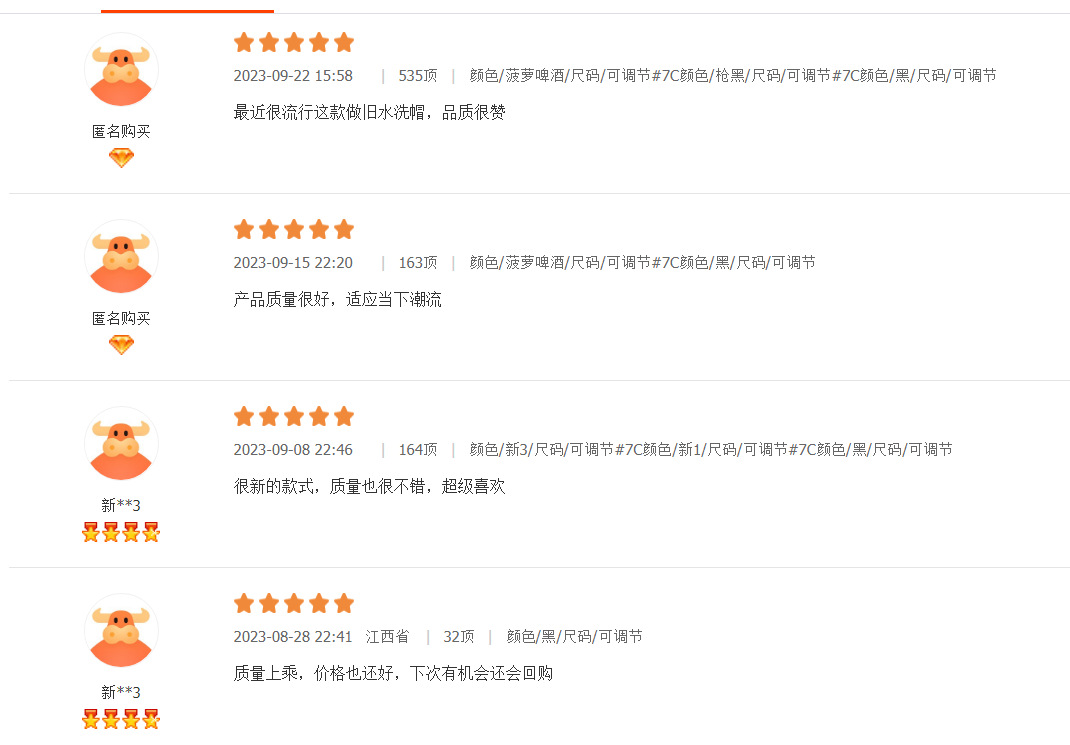Upvote the review with 535顶

(x=418, y=76)
